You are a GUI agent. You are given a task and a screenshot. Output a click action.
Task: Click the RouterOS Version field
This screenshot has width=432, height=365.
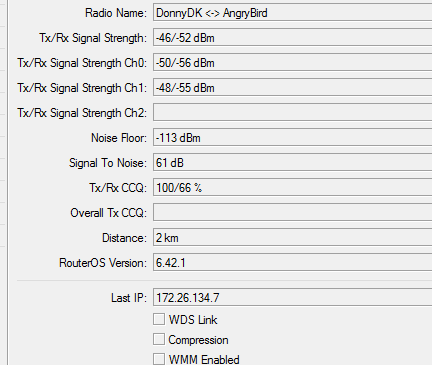(293, 263)
